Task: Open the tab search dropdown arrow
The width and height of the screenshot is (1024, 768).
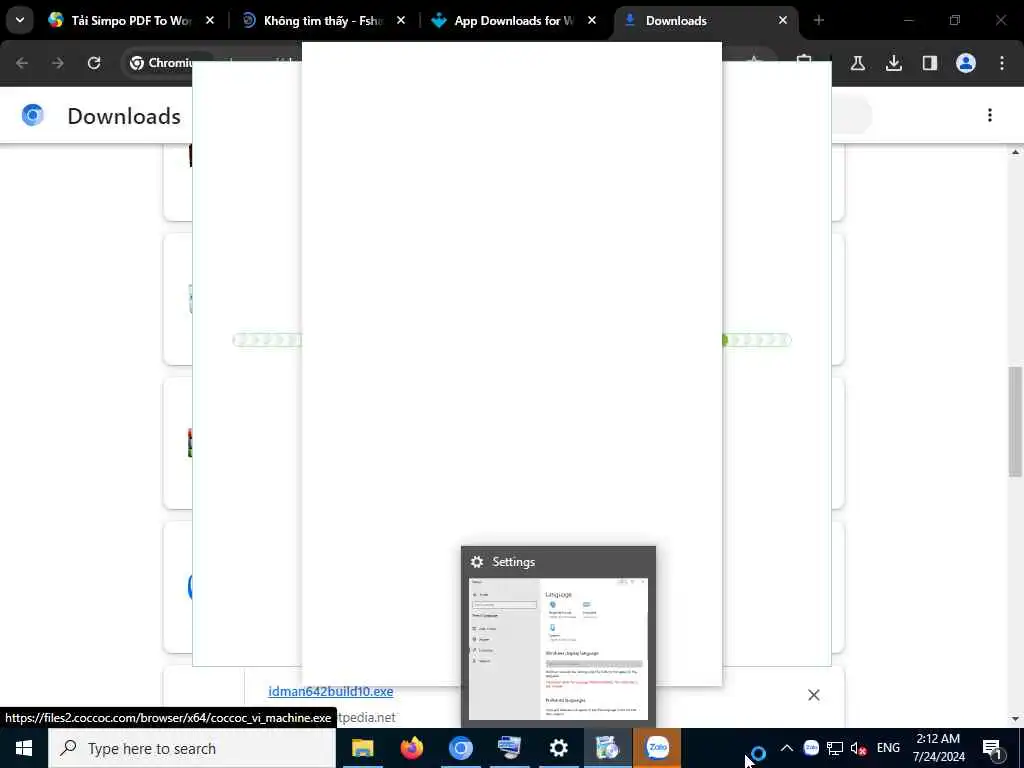Action: coord(20,20)
